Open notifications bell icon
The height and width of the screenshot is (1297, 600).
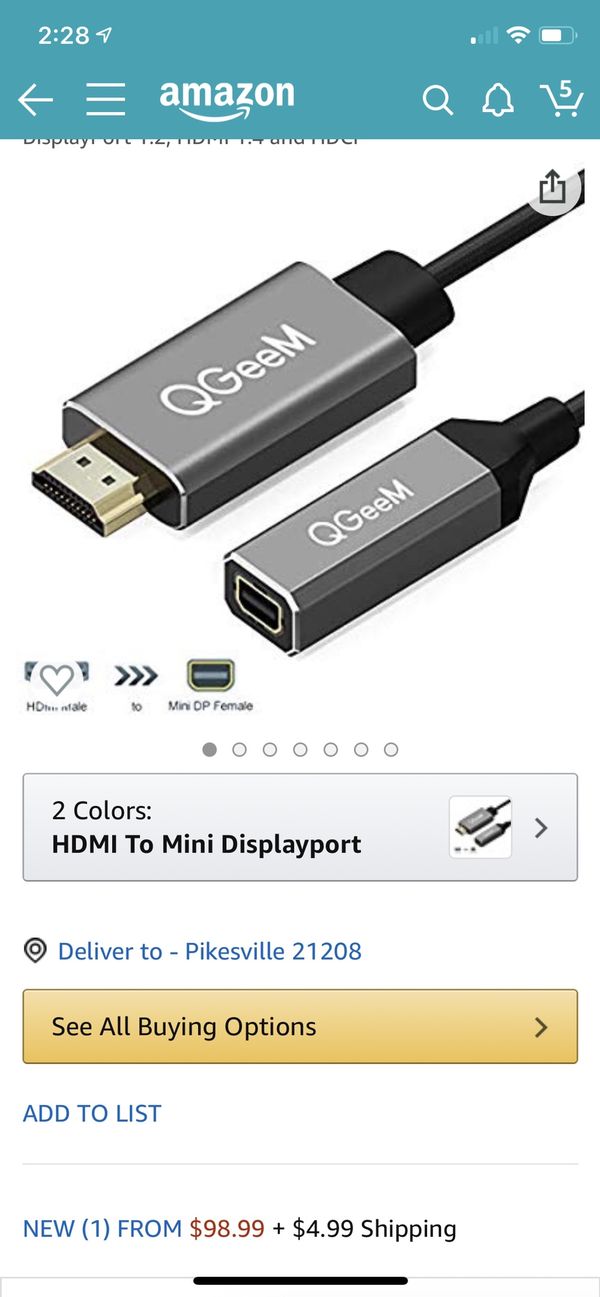point(498,99)
